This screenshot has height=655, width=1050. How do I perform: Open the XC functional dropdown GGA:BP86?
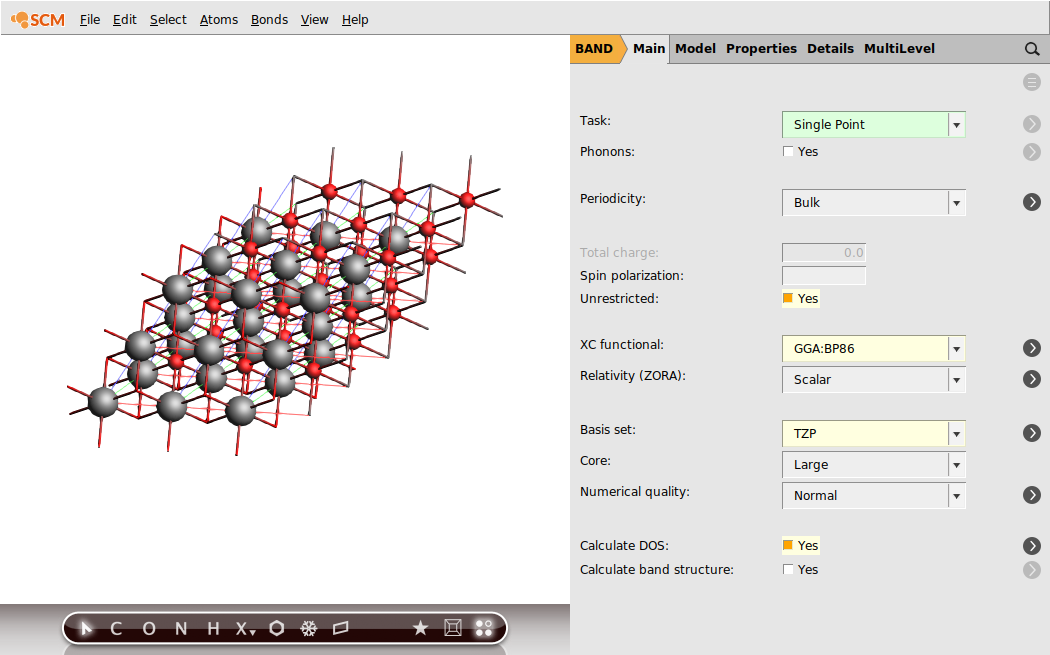pos(873,348)
